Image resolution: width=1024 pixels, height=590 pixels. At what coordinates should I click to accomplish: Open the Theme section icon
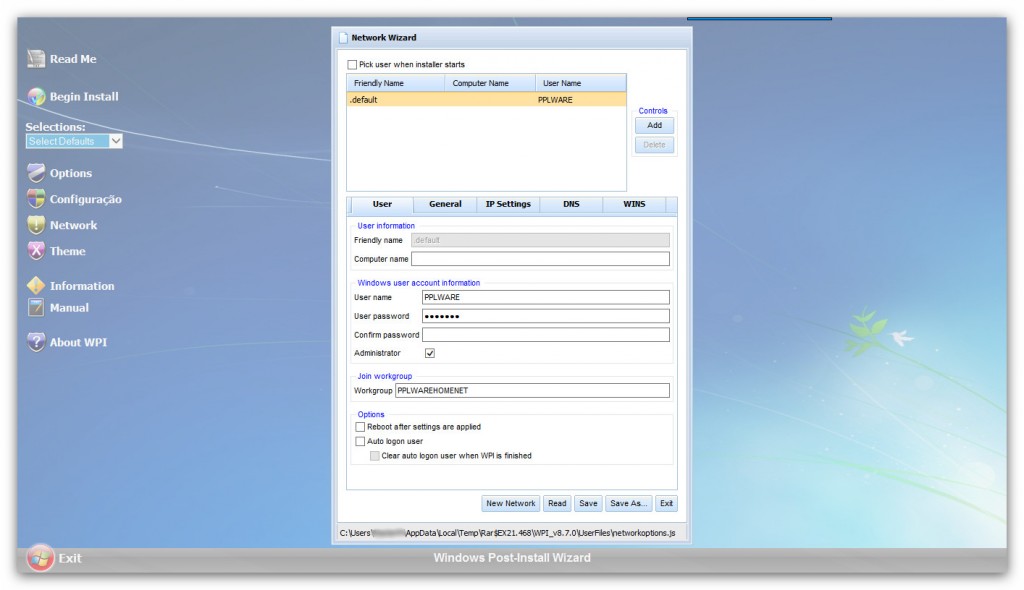tap(35, 251)
